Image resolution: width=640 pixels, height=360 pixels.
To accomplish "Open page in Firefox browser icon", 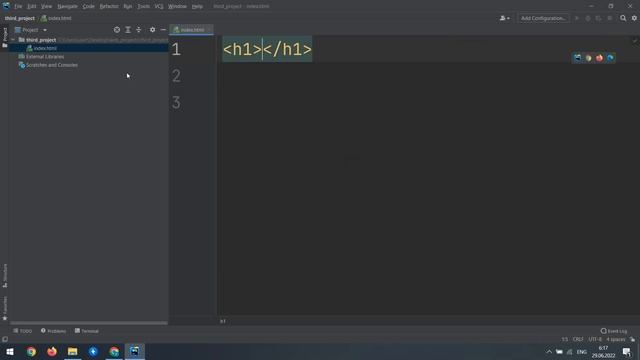I will (x=599, y=58).
